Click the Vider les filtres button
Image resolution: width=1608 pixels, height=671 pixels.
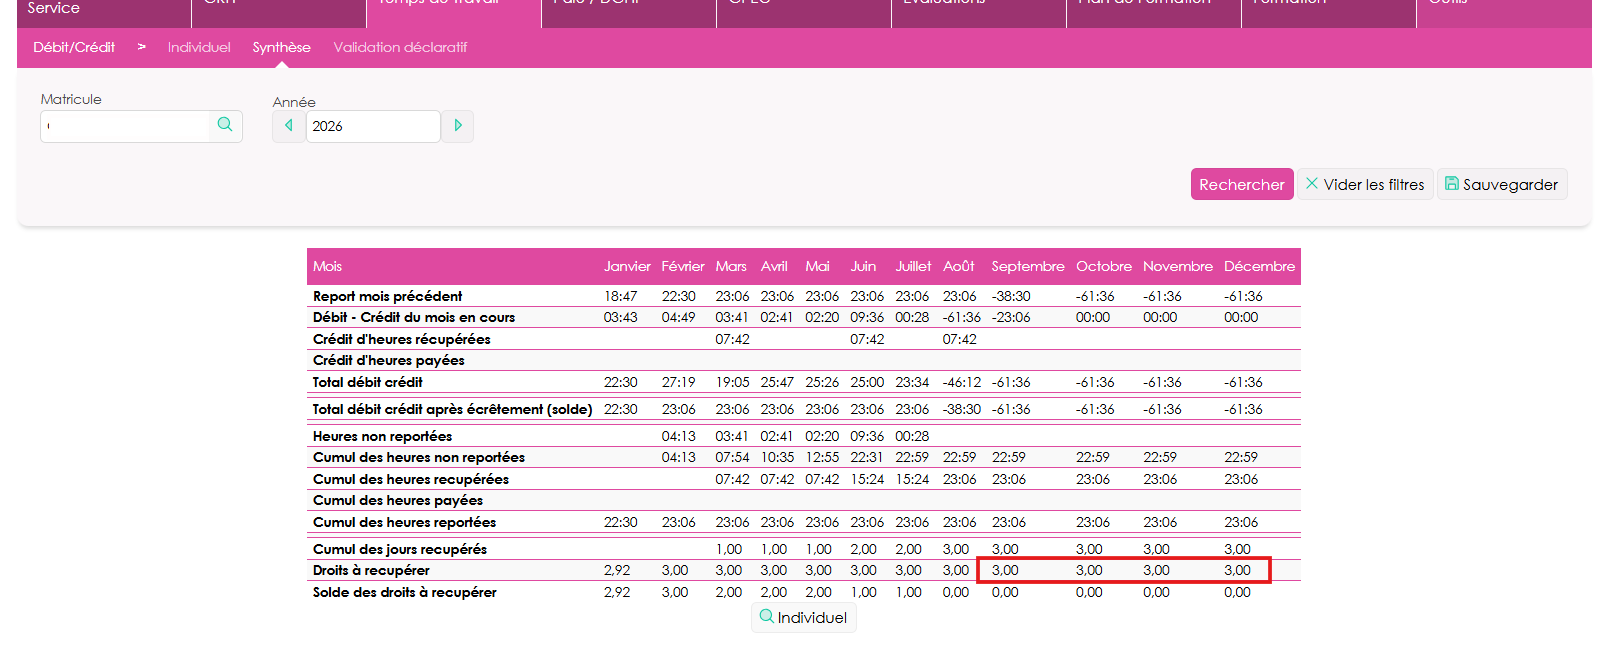point(1365,184)
